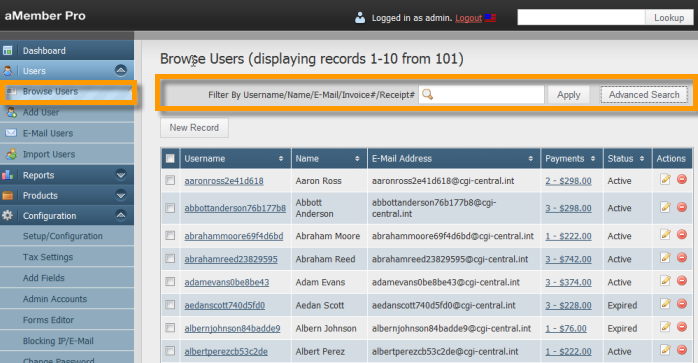This screenshot has height=363, width=698.
Task: Delete Abraham Reed's record red icon
Action: click(682, 258)
